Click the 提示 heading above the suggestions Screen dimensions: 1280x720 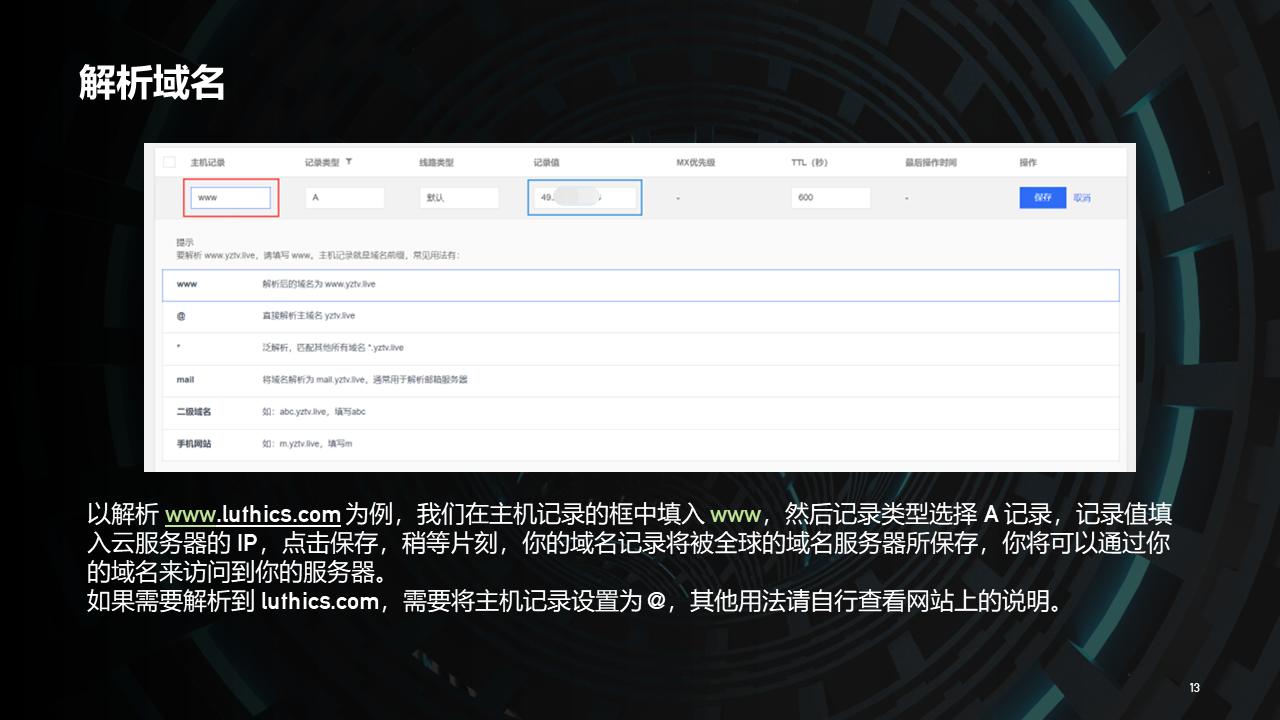[x=185, y=242]
